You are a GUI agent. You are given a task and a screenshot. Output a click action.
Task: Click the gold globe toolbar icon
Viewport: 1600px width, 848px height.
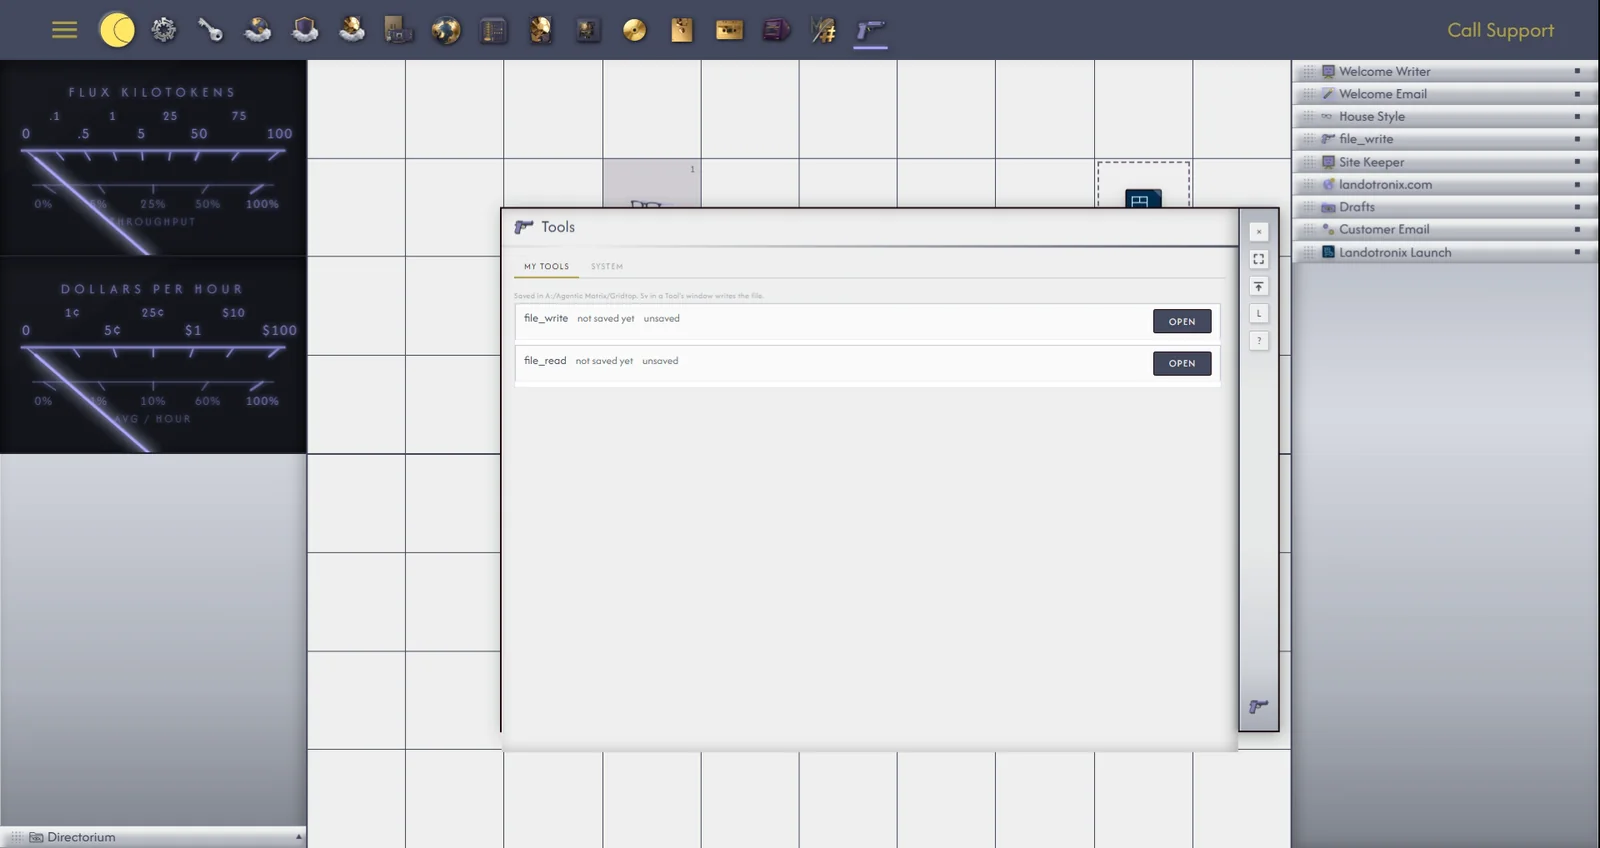(x=446, y=30)
